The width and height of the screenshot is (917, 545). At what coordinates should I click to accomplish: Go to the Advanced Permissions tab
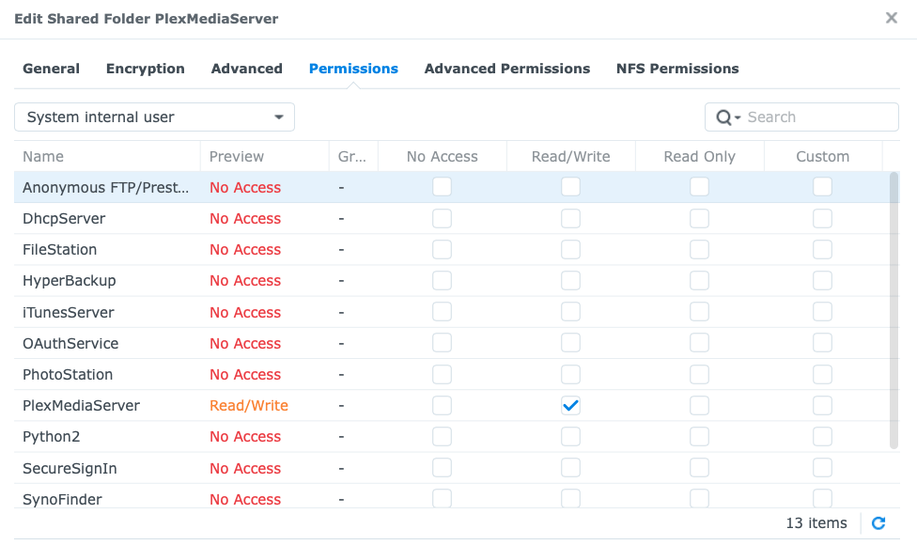(x=507, y=69)
